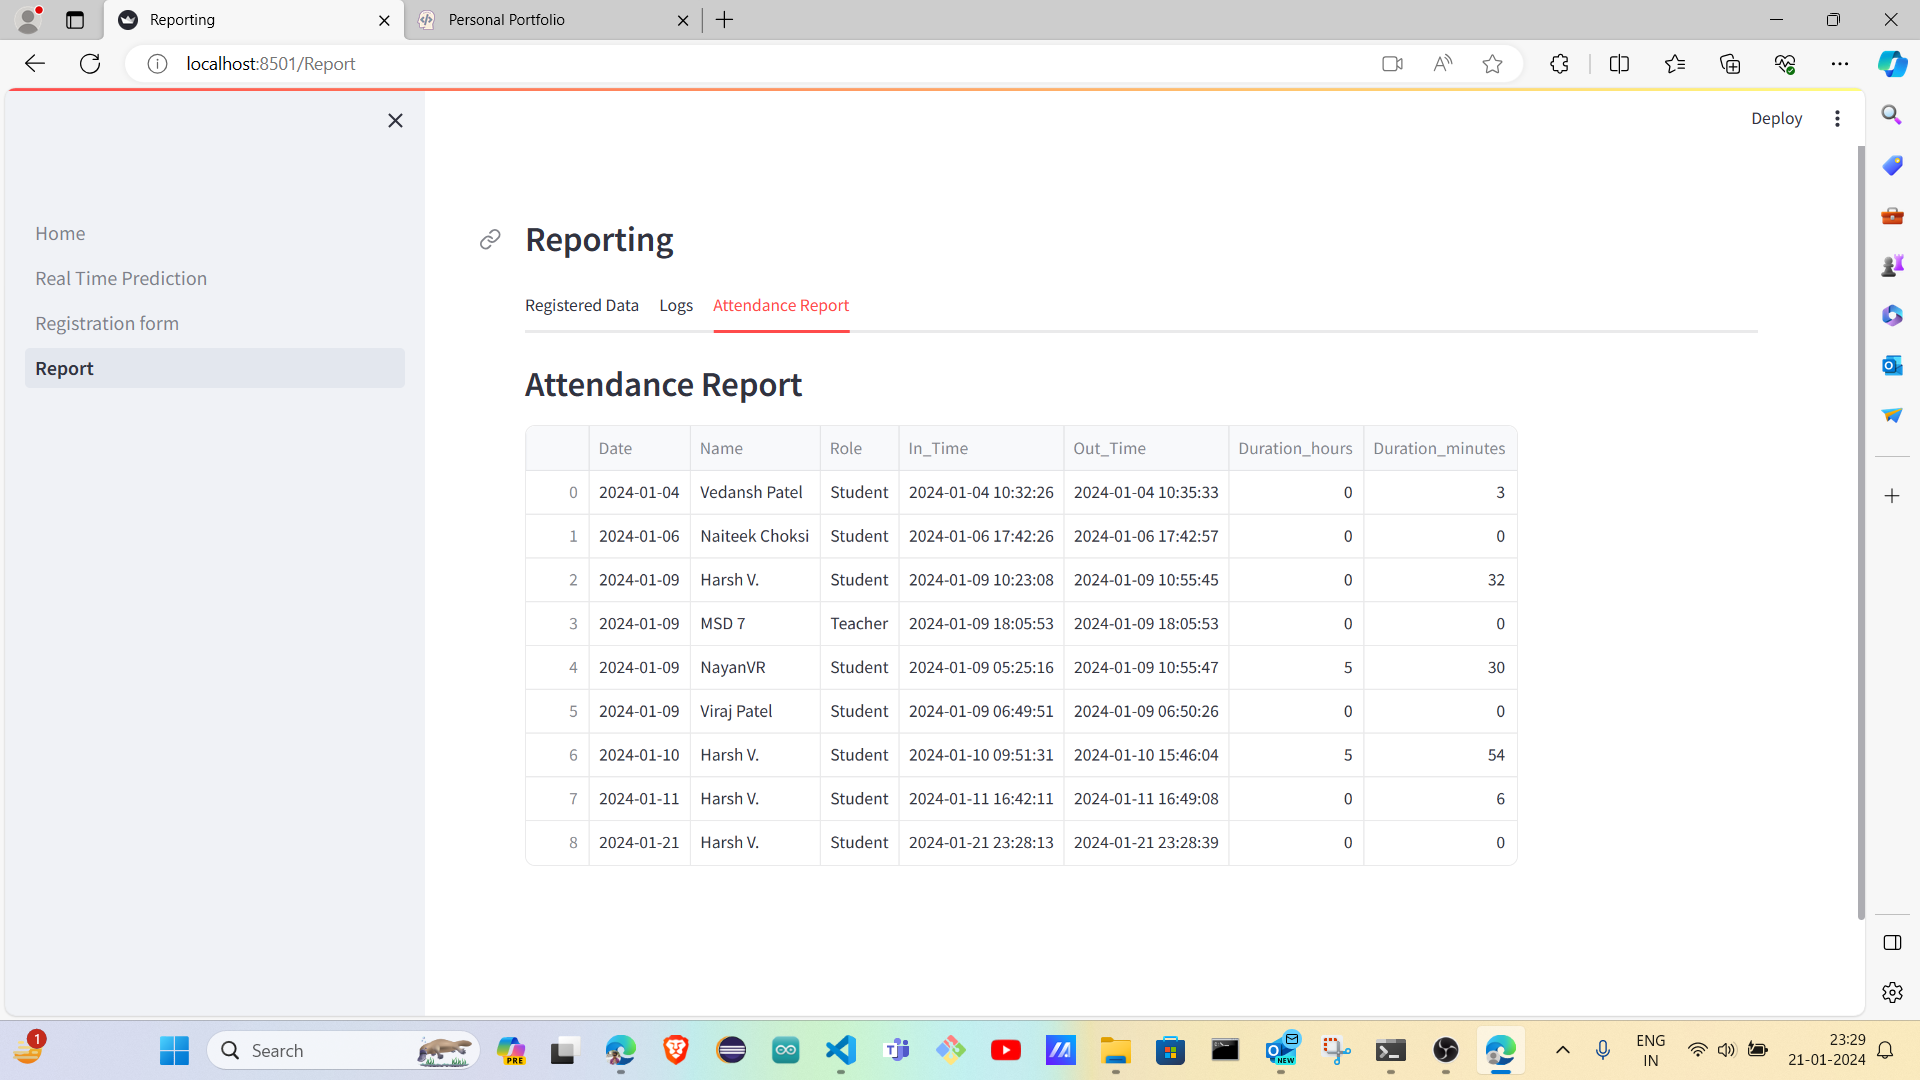Expand hidden icons in the system tray
Viewport: 1920px width, 1080px height.
1563,1049
